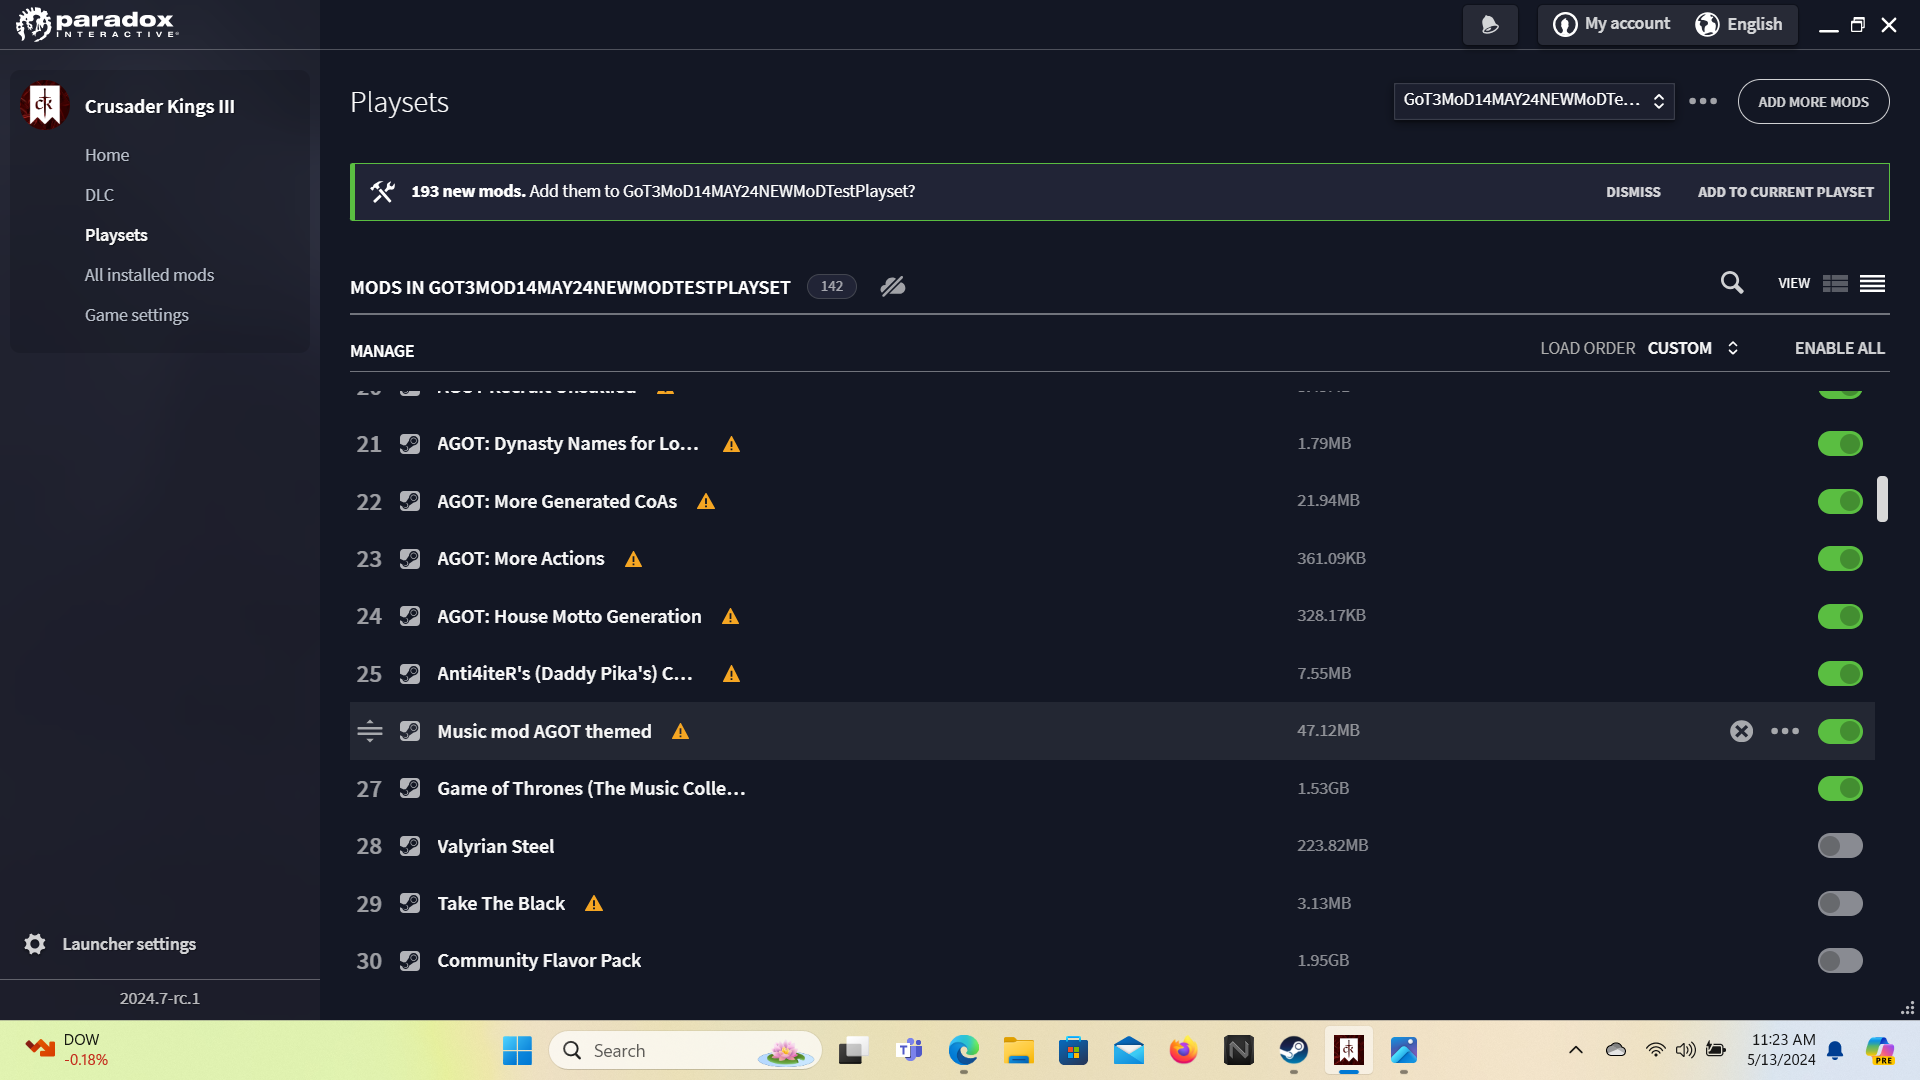Click Steam source icon for Community Flavor Pack
1920x1080 pixels.
(410, 961)
